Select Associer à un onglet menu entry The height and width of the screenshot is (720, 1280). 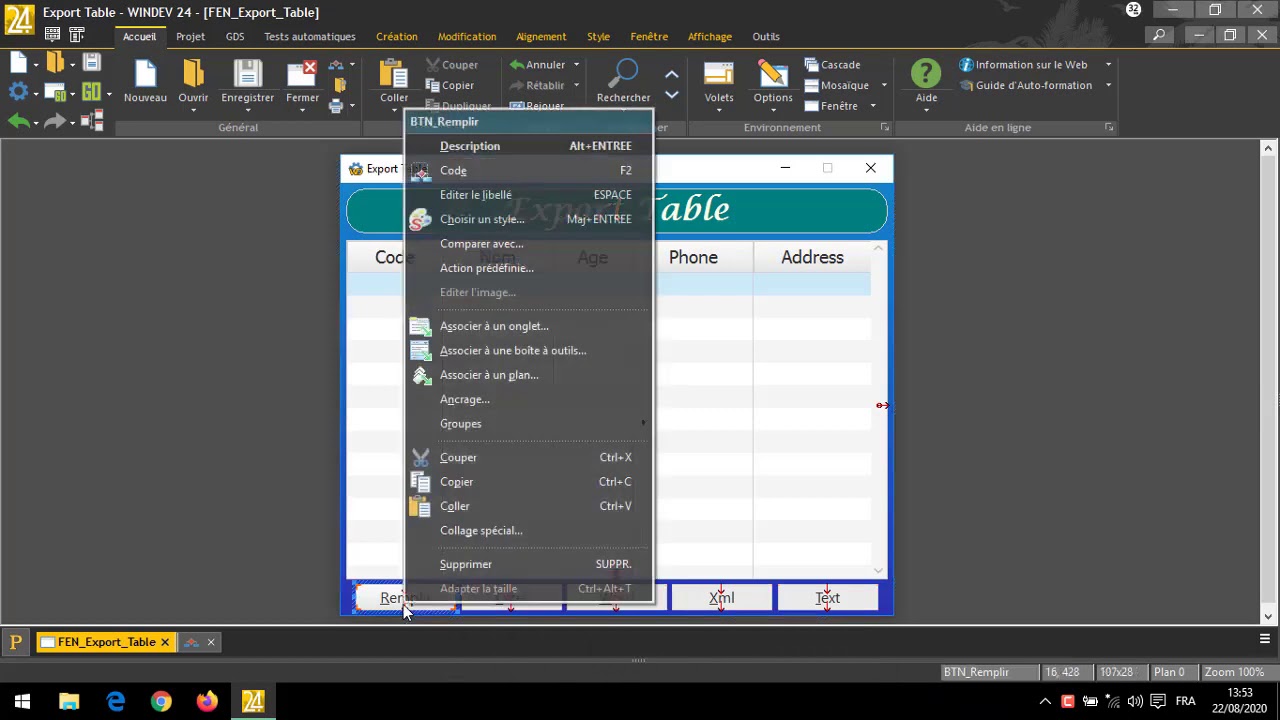click(x=528, y=326)
